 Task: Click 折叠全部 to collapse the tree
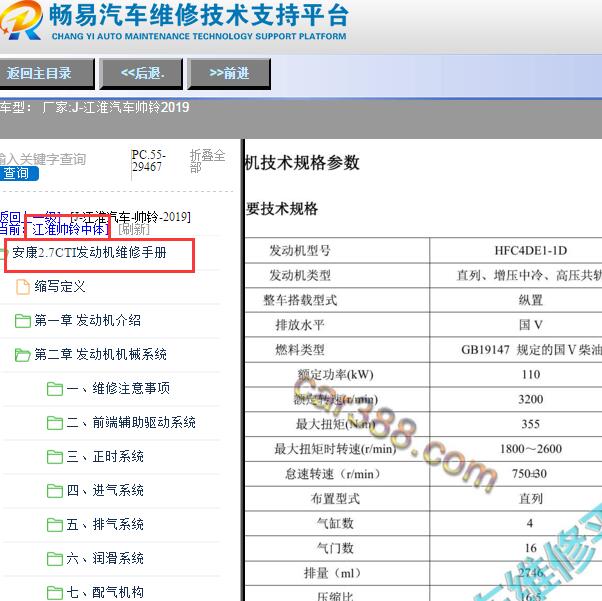pyautogui.click(x=207, y=161)
